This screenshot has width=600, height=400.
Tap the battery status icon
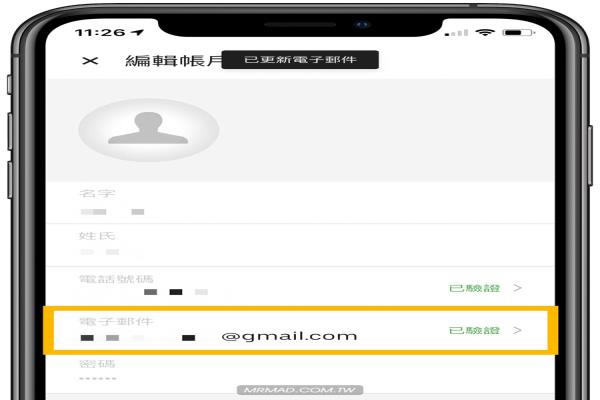(518, 33)
